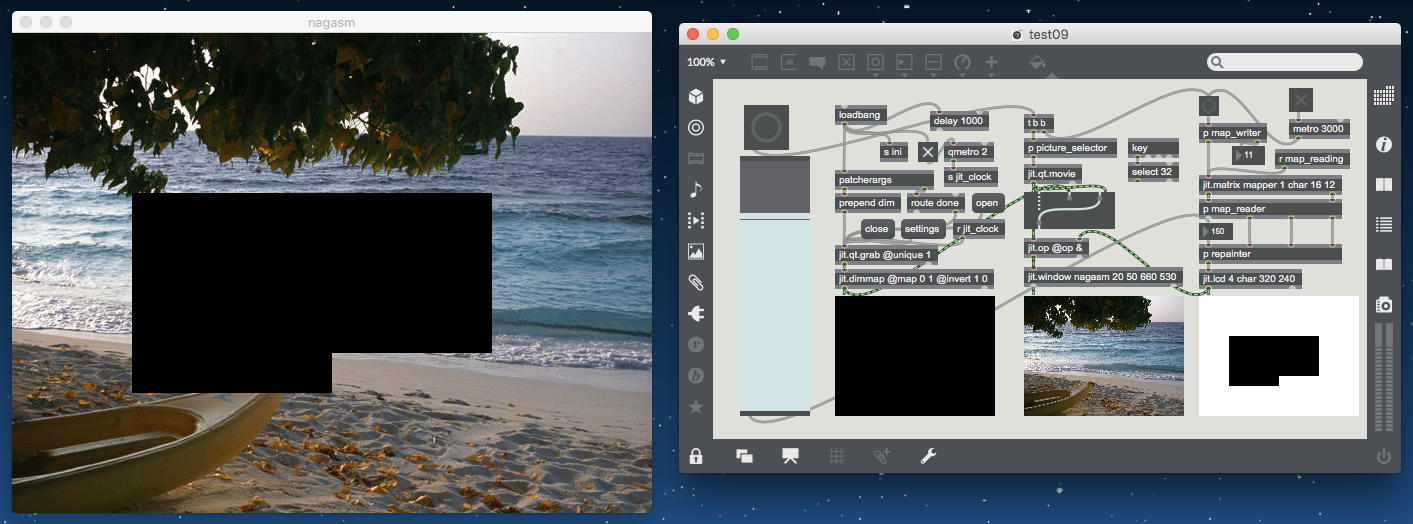Image resolution: width=1413 pixels, height=524 pixels.
Task: Add a new object box from top toolbar
Action: (x=759, y=62)
